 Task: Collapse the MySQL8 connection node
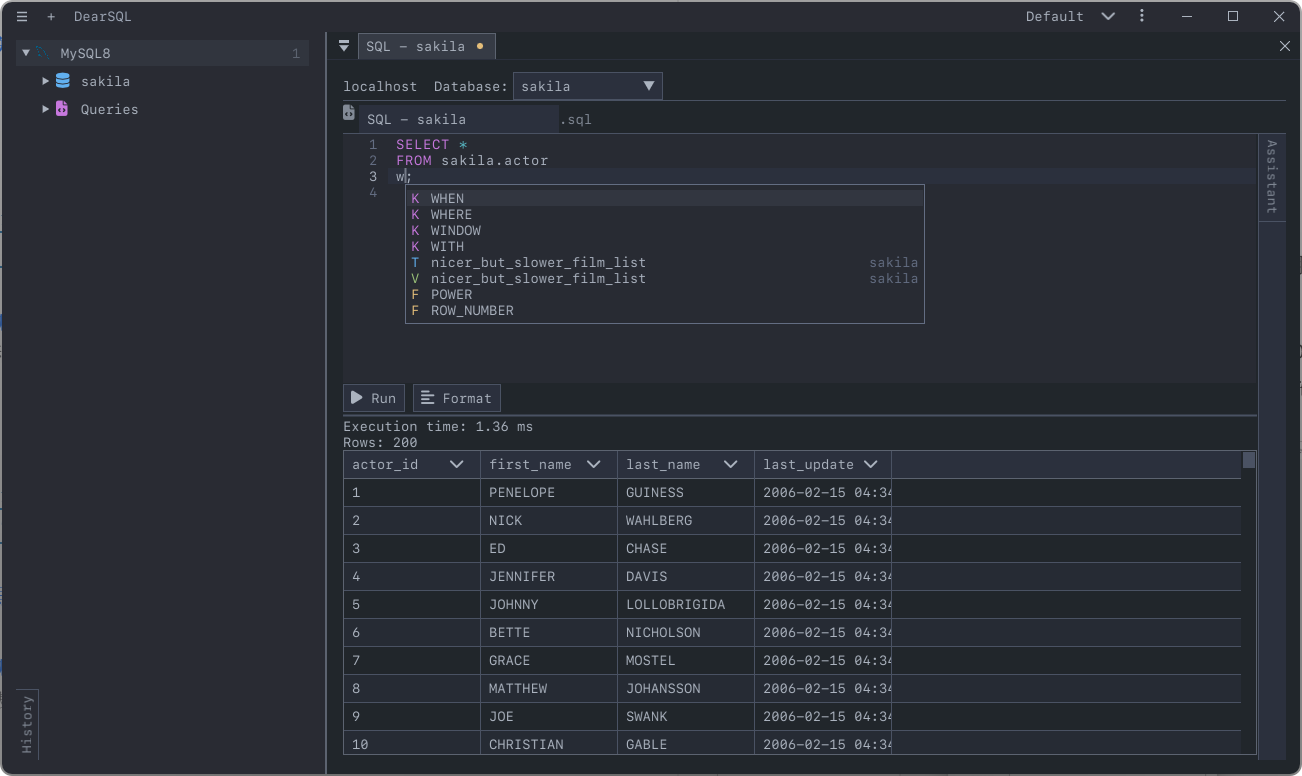(26, 53)
